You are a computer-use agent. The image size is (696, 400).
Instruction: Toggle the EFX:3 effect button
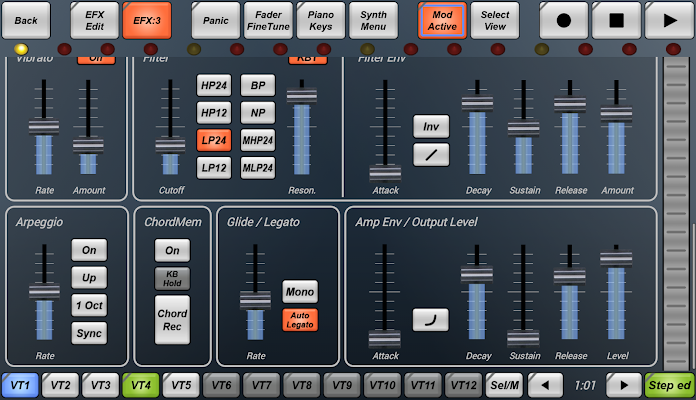147,20
